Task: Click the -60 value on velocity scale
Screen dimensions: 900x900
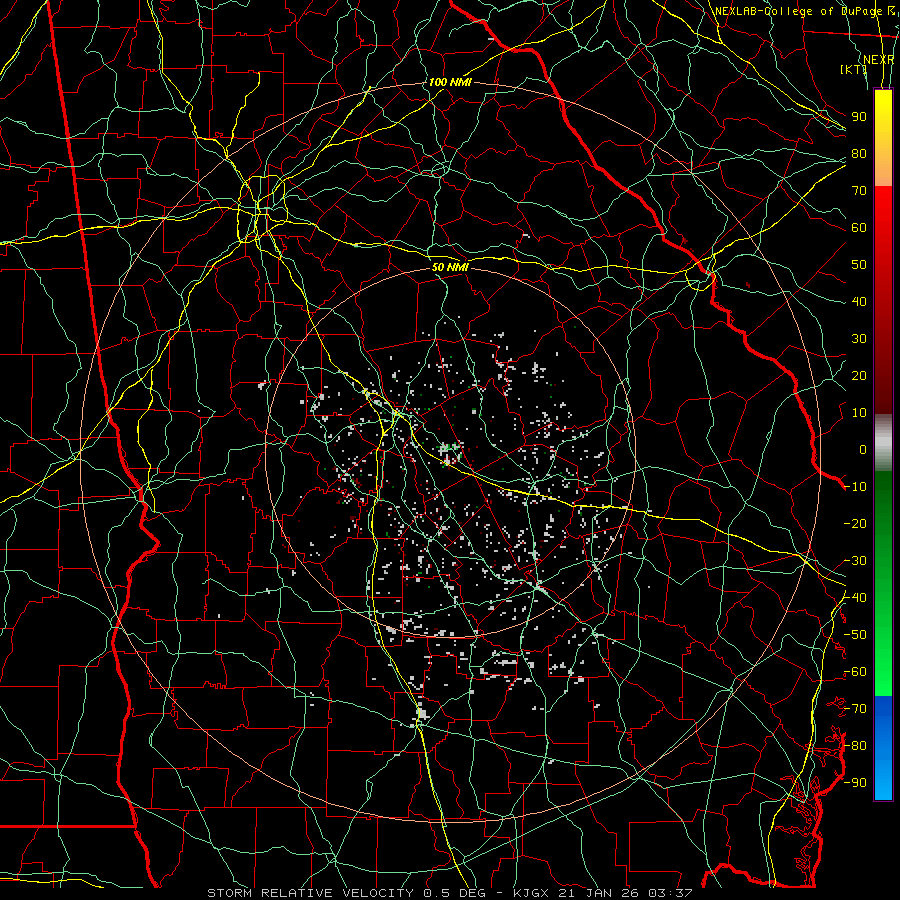Action: tap(855, 672)
